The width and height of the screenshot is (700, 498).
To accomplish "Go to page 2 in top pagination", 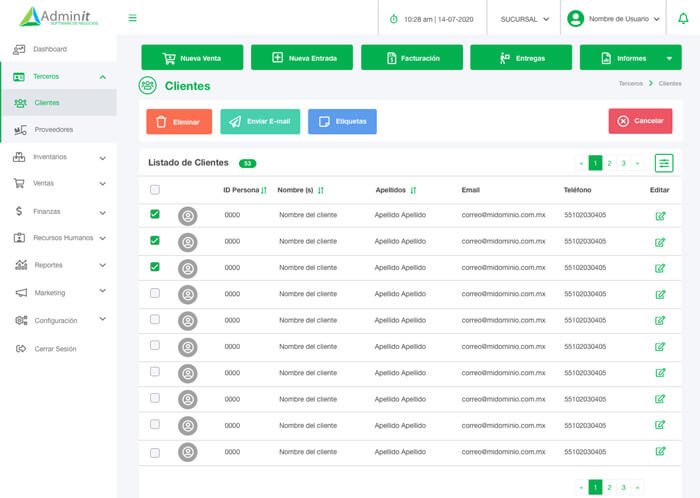I will 609,163.
